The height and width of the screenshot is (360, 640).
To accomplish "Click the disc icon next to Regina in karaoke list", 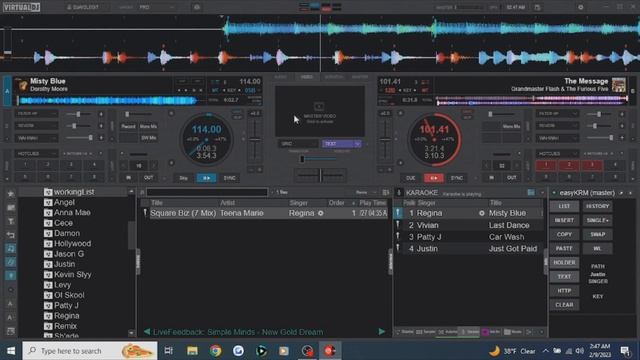I will 482,213.
